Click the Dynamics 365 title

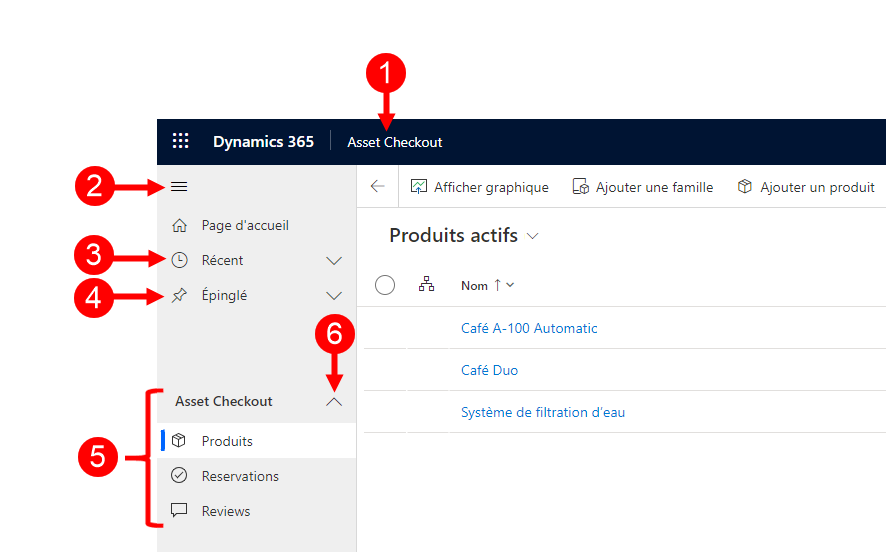tap(263, 142)
